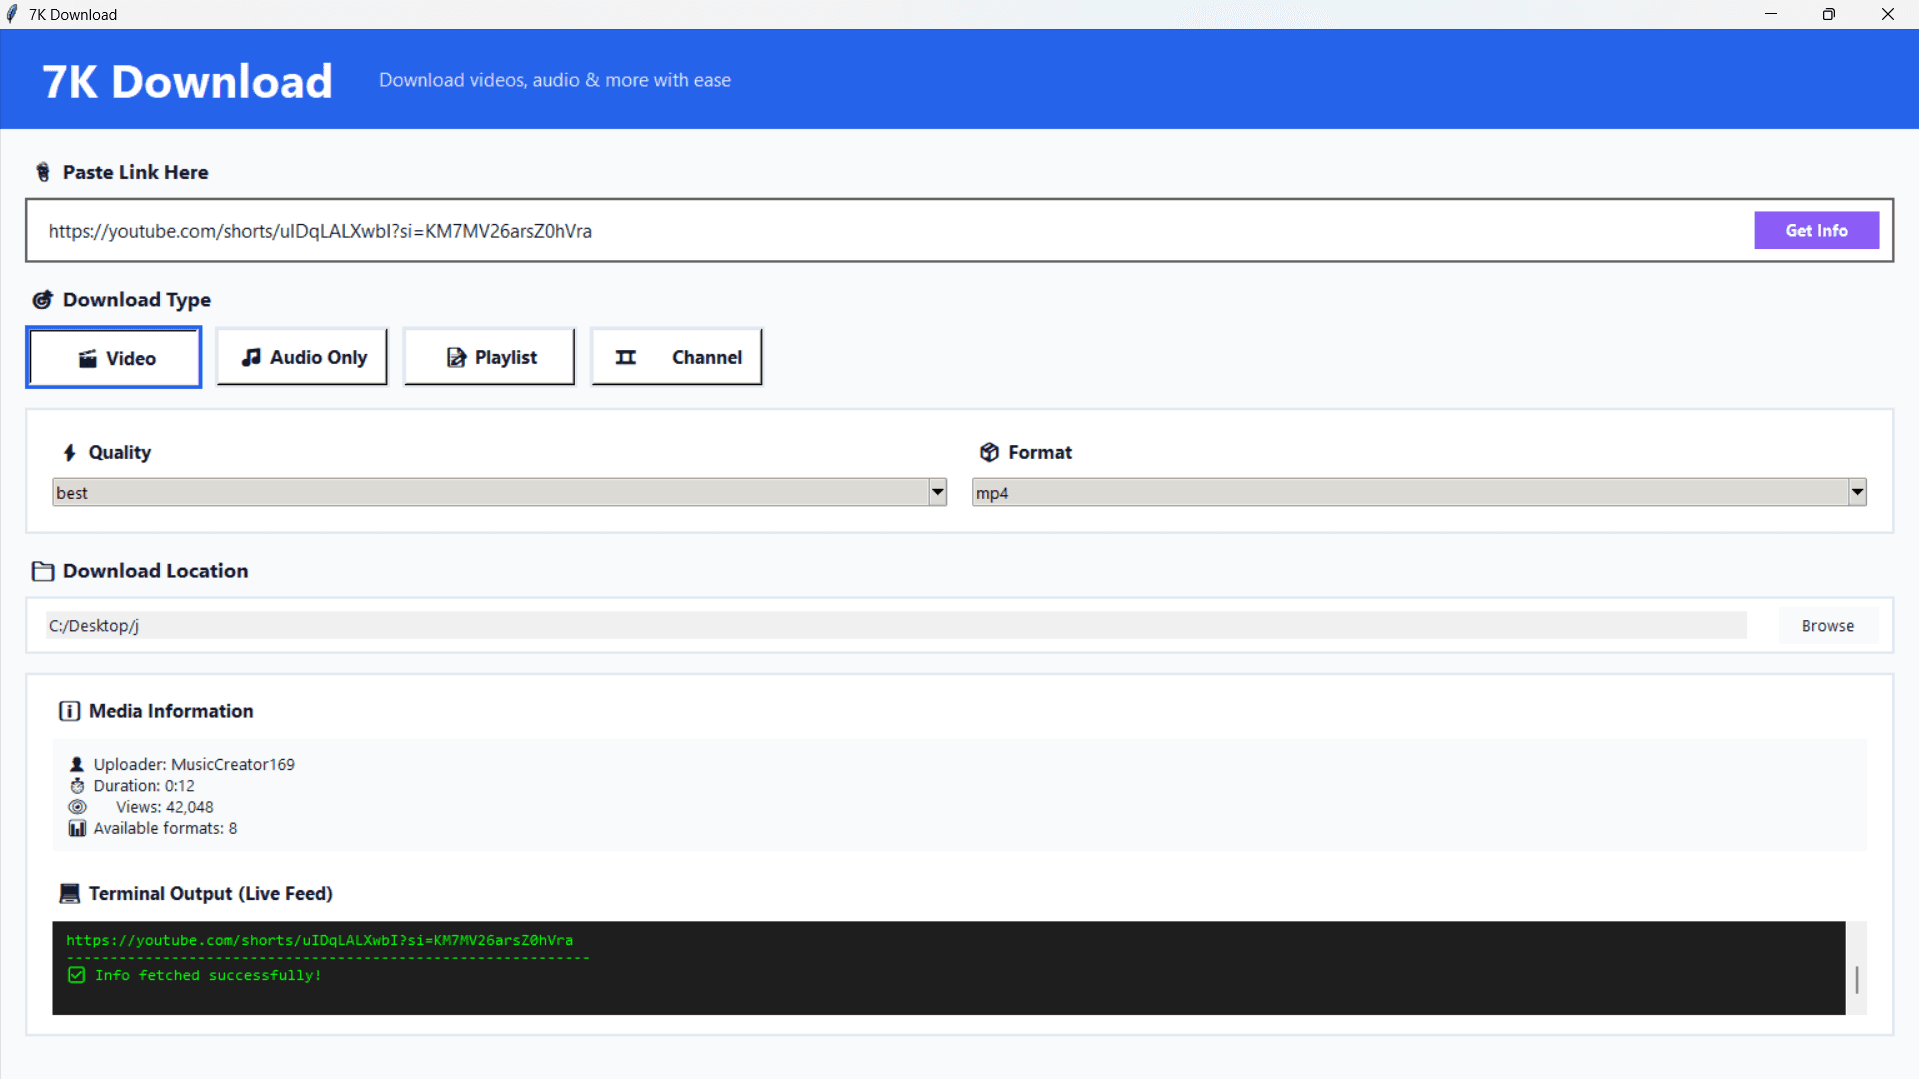This screenshot has width=1919, height=1079.
Task: Click into the paste link URL field
Action: pos(897,231)
